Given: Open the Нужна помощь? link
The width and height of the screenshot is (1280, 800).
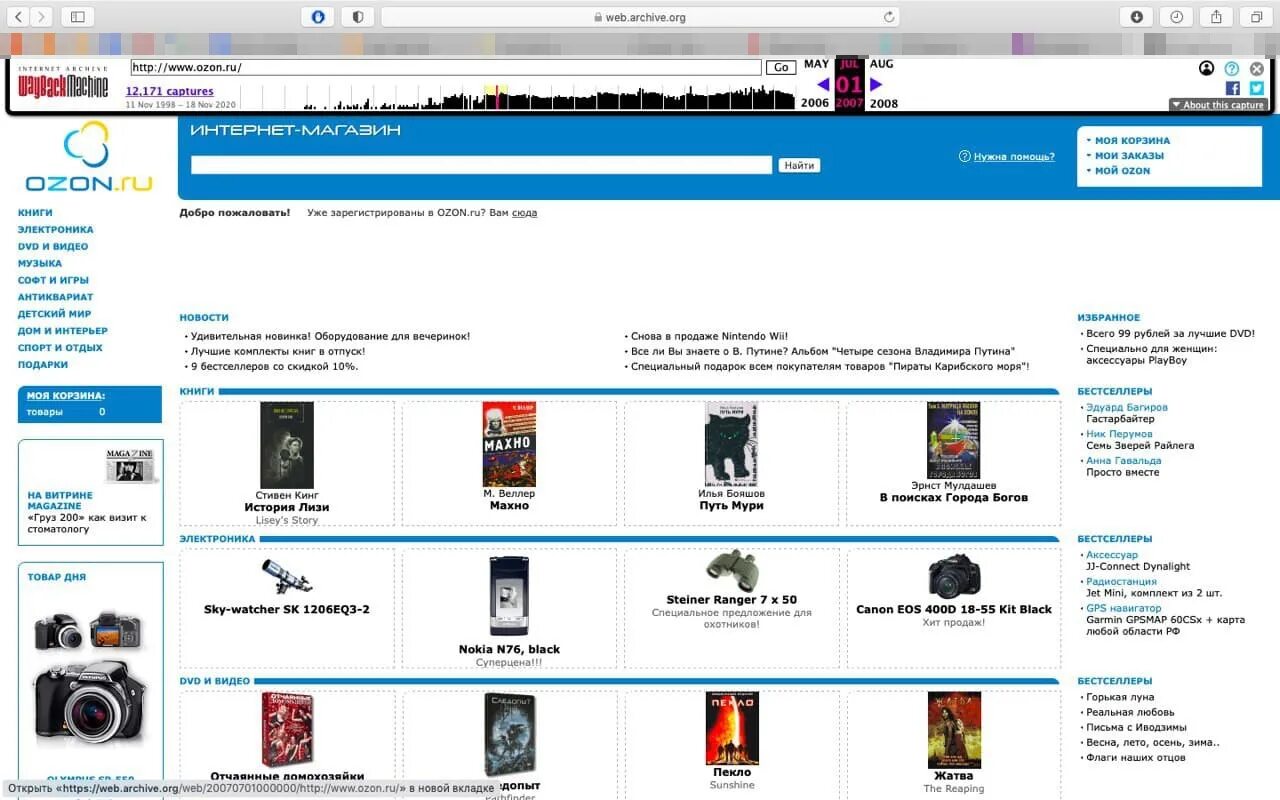Looking at the screenshot, I should point(1014,156).
